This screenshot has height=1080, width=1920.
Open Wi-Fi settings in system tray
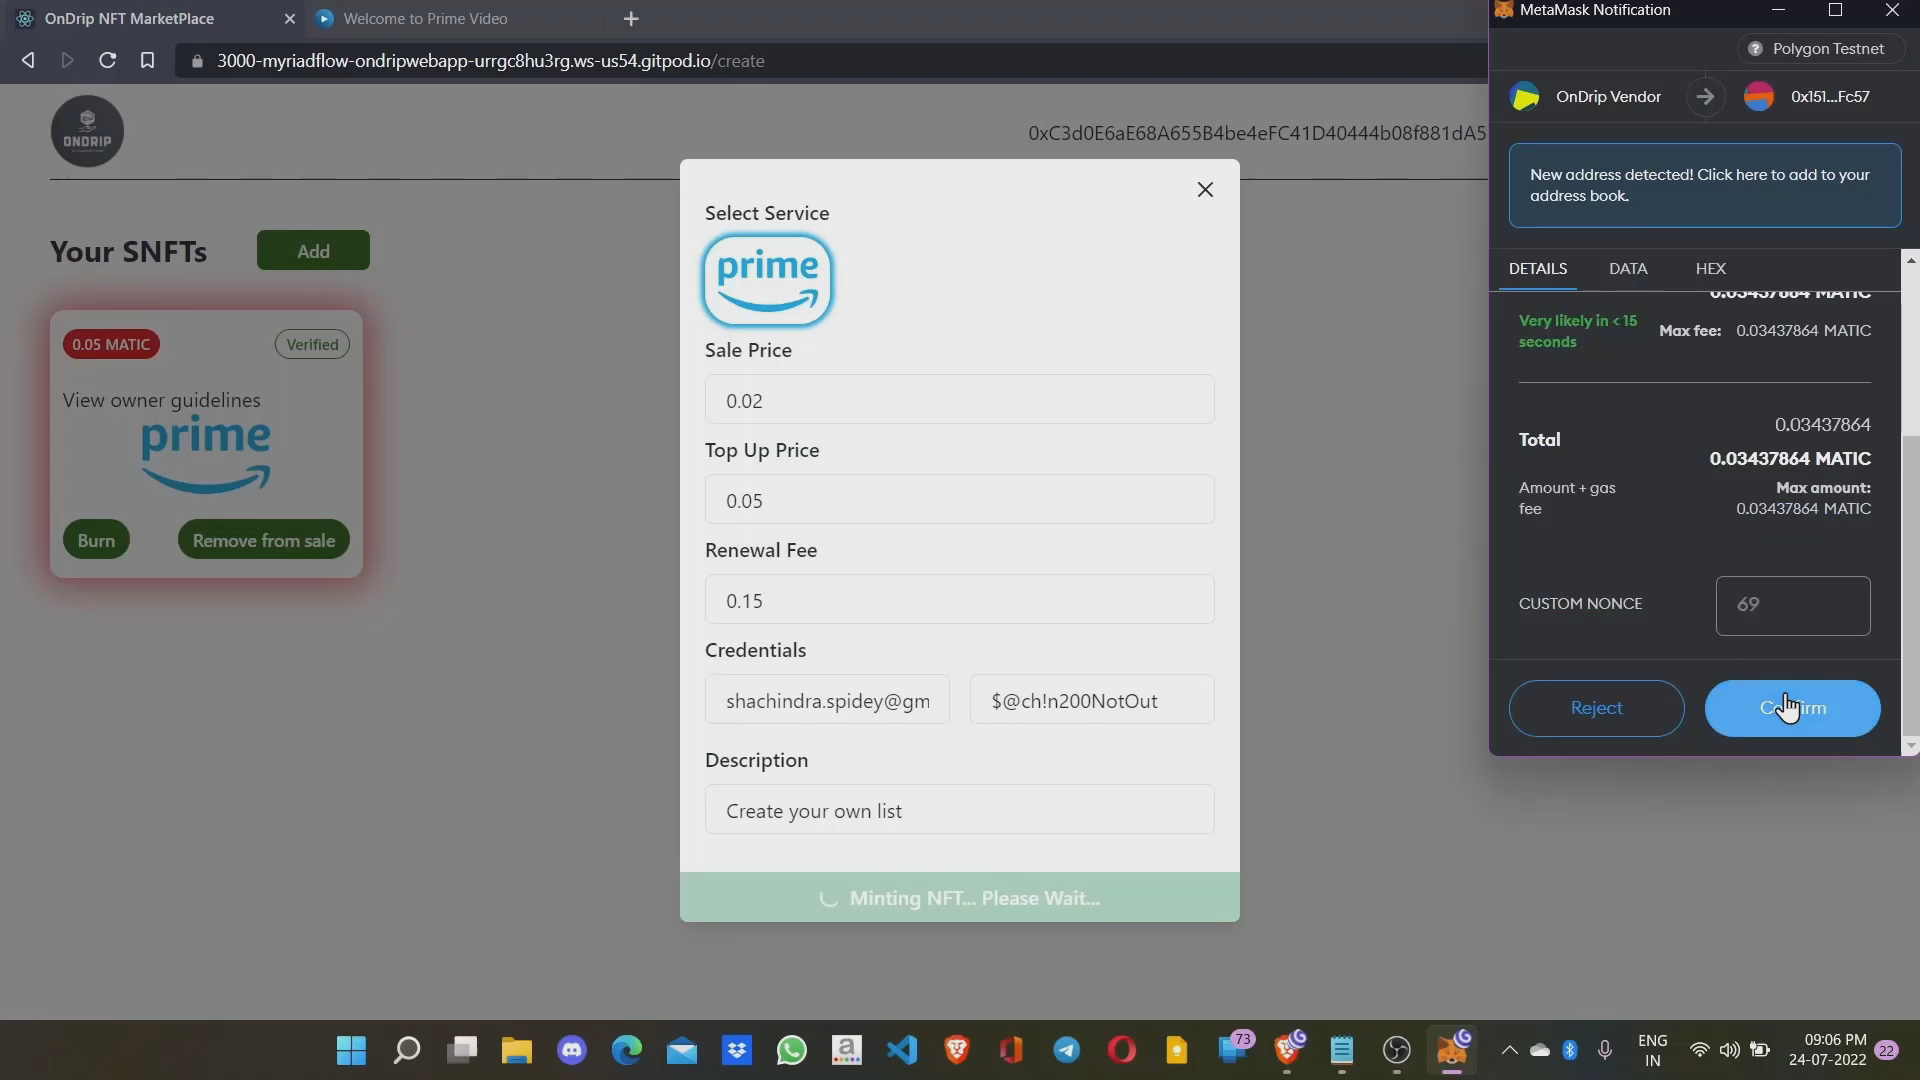1699,1050
